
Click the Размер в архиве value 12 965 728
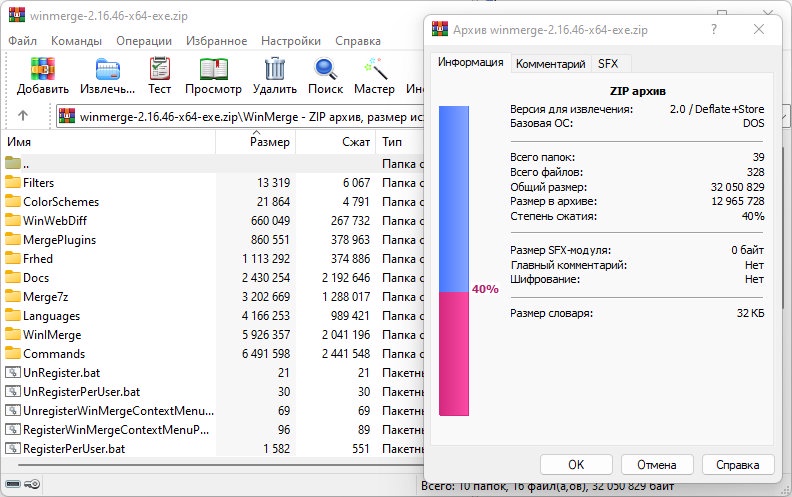pyautogui.click(x=737, y=201)
